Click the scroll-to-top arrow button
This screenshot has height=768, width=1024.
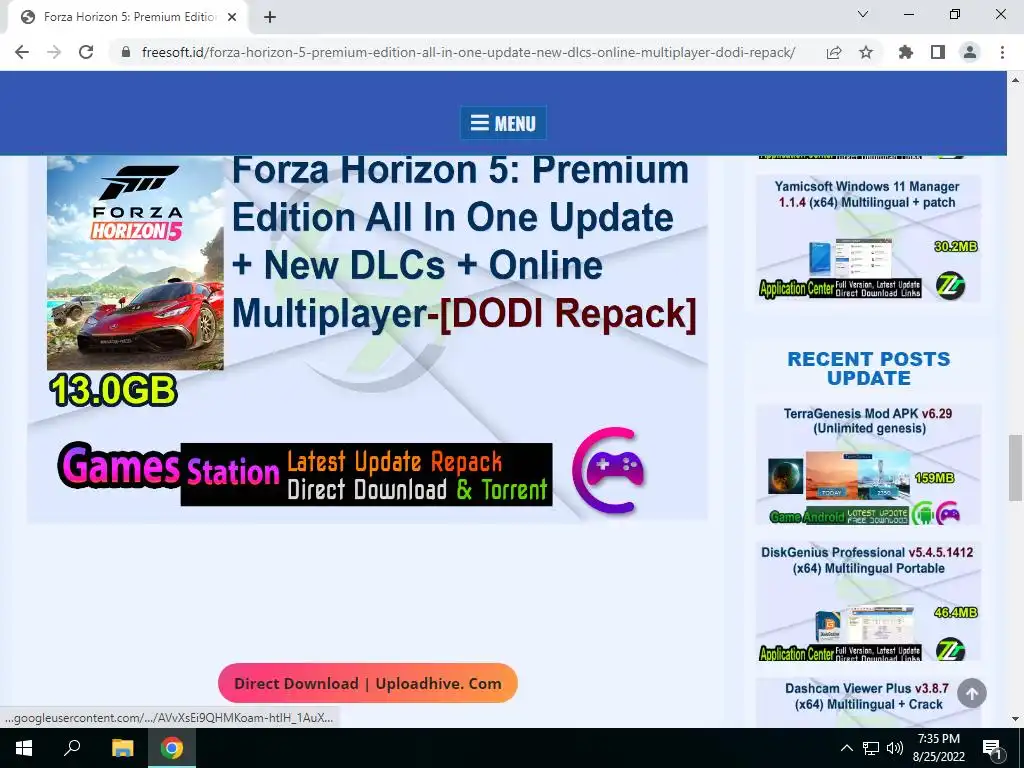(972, 693)
